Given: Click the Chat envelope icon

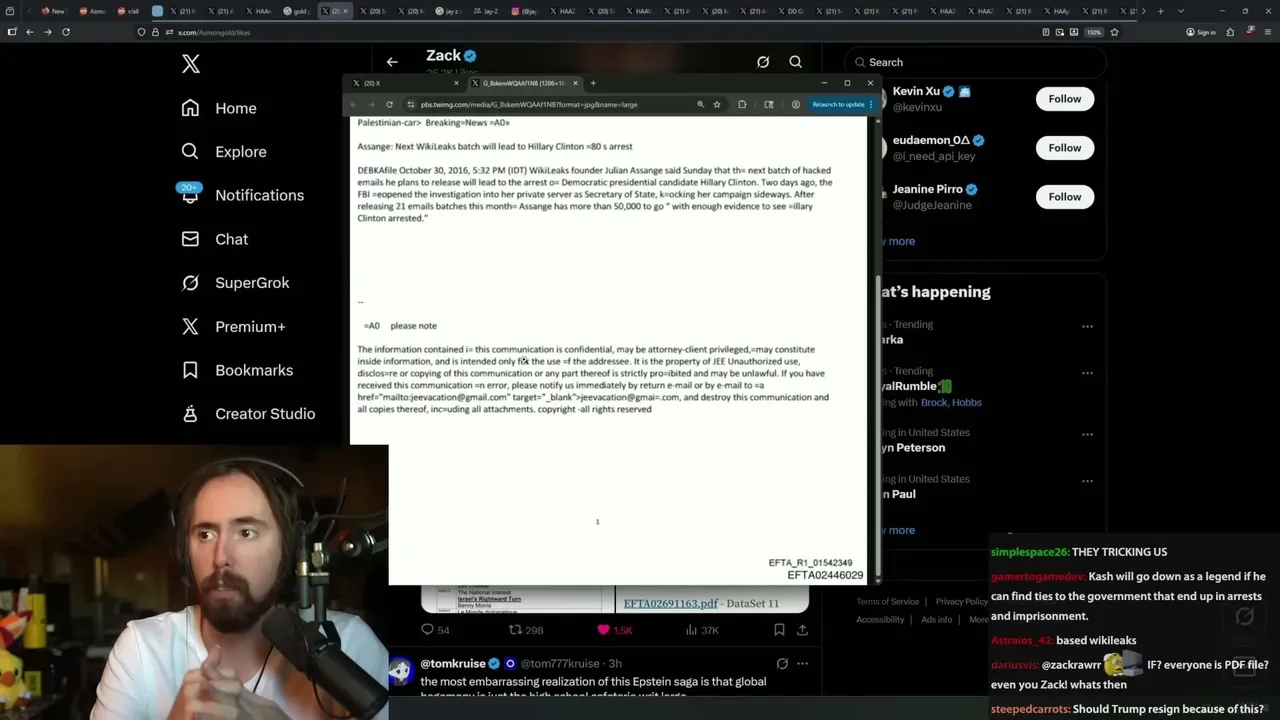Looking at the screenshot, I should click(190, 239).
